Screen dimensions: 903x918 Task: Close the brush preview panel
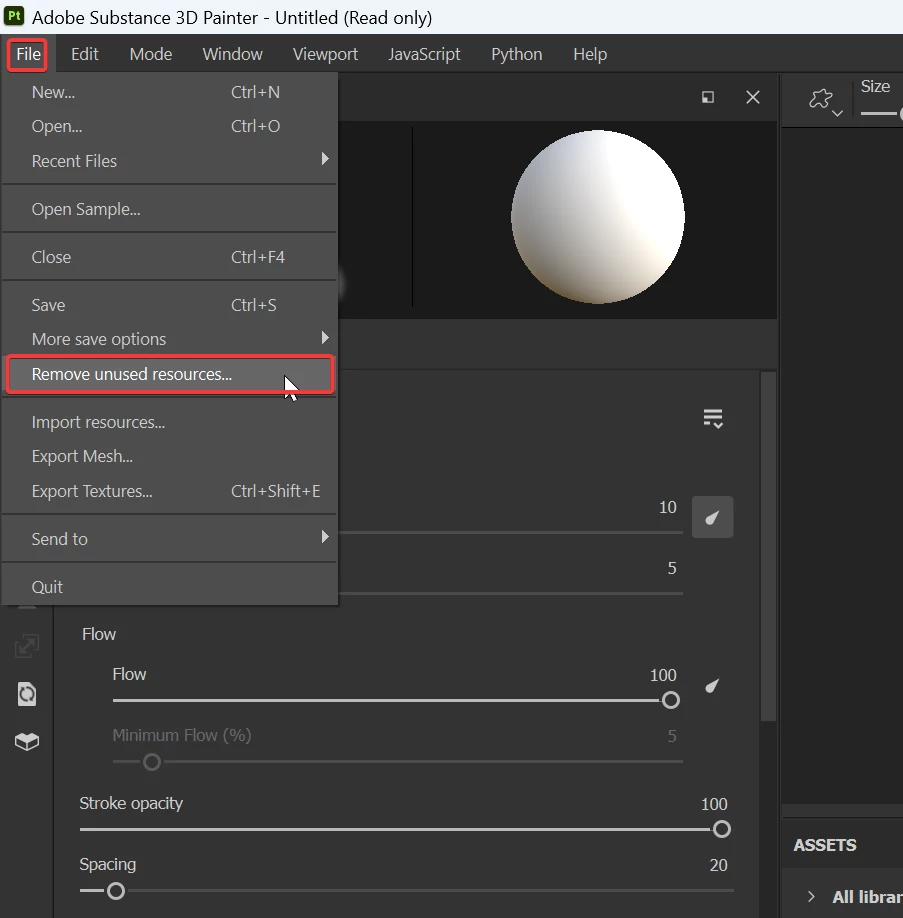click(752, 97)
